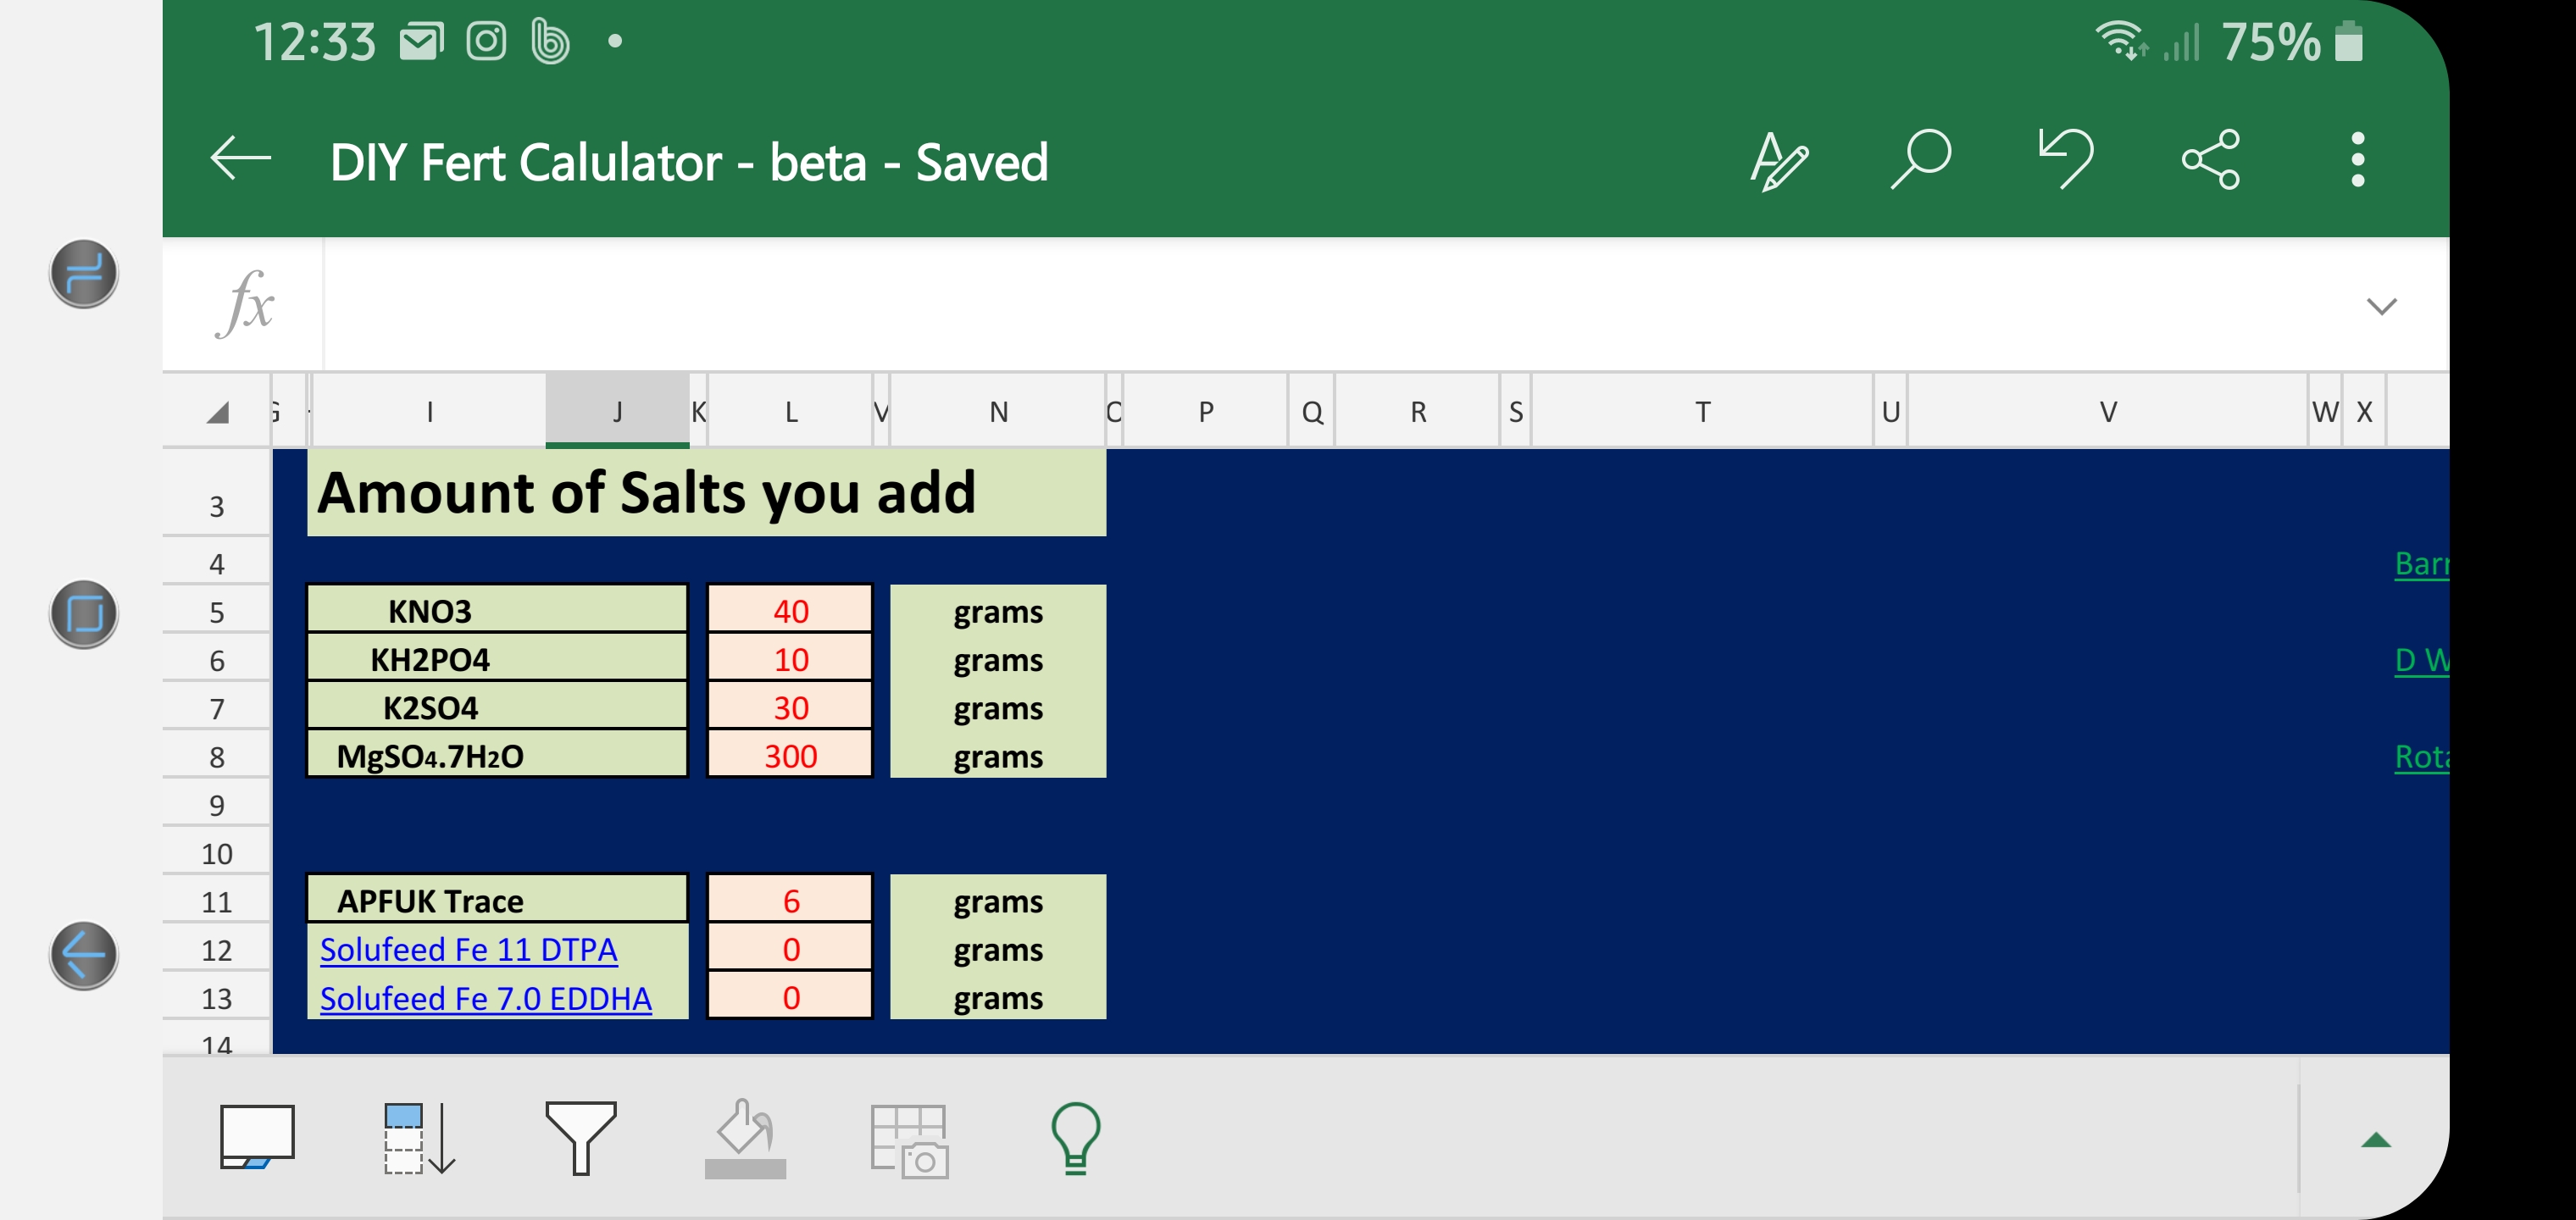Open the Solufeed Fe 7.0 EDDHA link

[485, 998]
